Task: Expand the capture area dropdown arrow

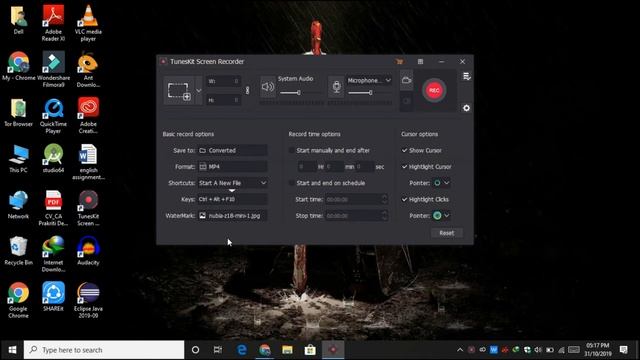Action: coord(199,91)
